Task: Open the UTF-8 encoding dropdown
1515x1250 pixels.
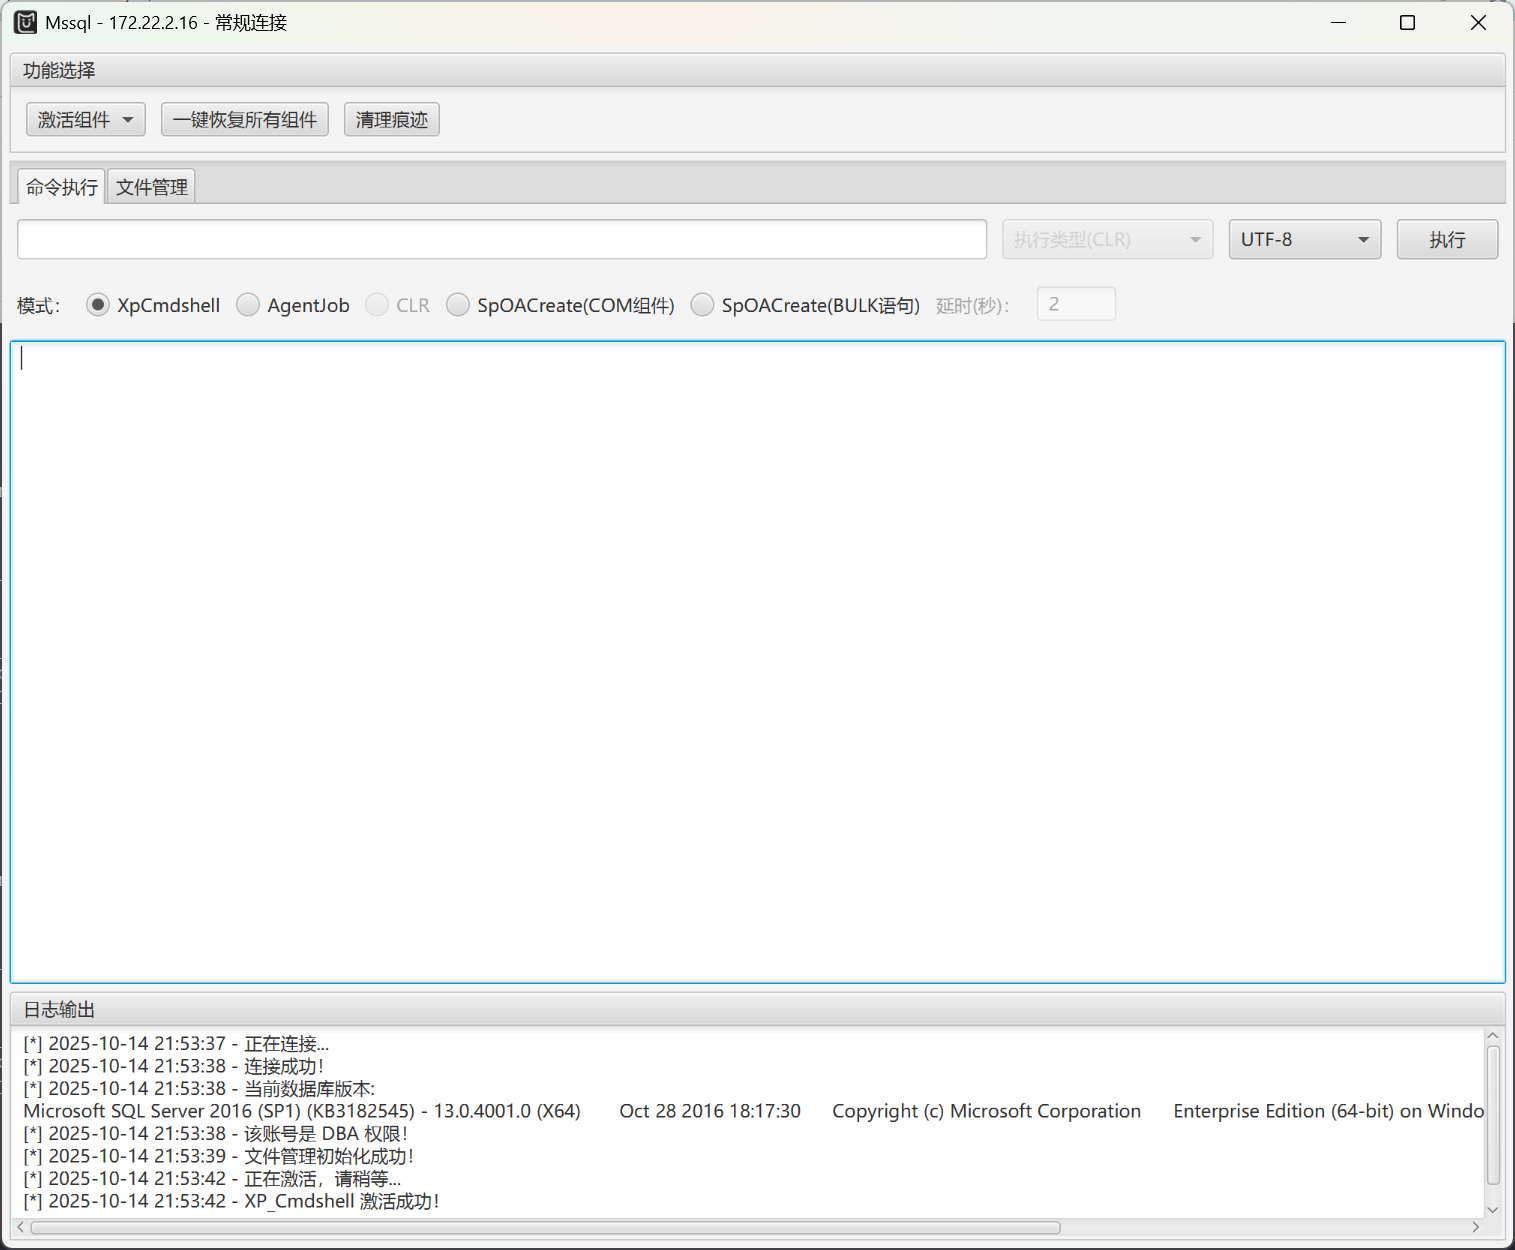Action: click(1304, 240)
